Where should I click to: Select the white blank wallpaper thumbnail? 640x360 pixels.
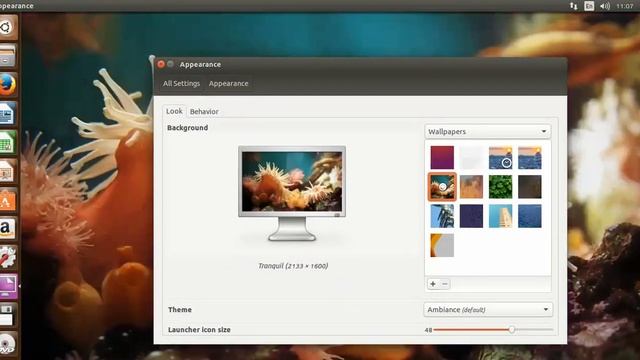(471, 158)
